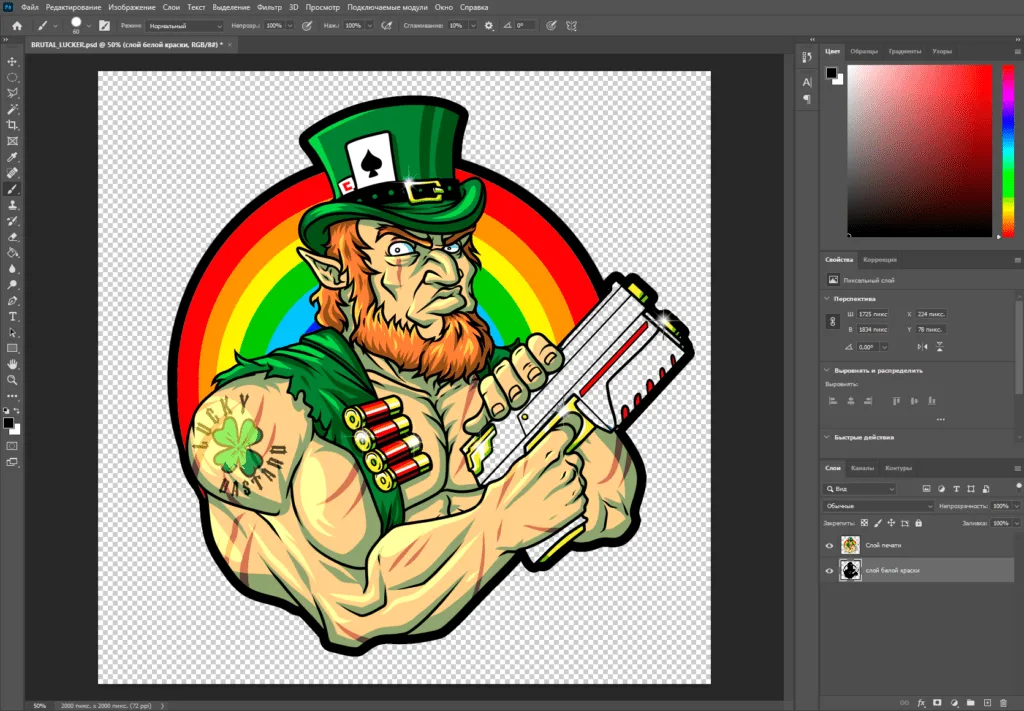The width and height of the screenshot is (1024, 711).
Task: Select the 'Слой печати' layer thumbnail
Action: pos(850,545)
